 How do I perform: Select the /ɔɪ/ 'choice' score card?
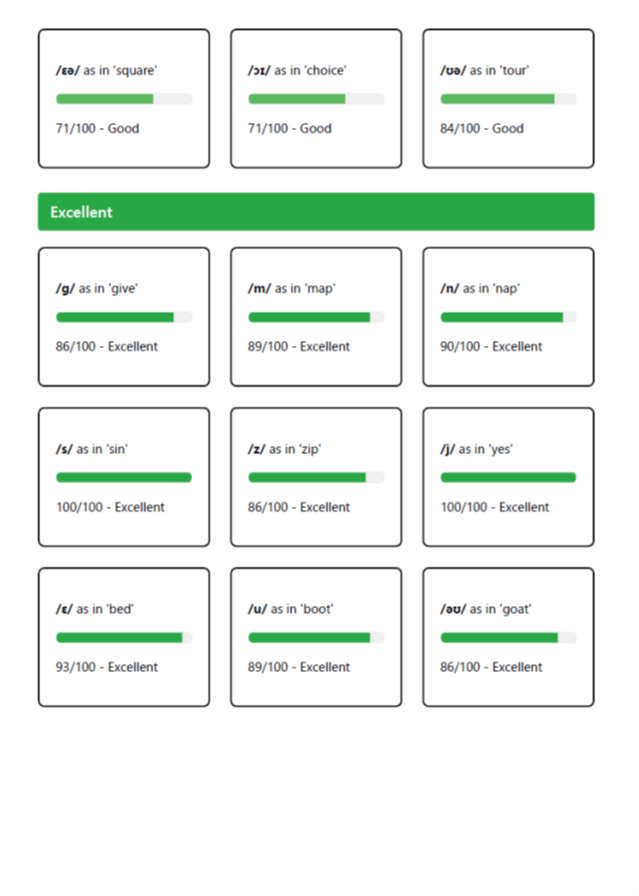click(316, 98)
